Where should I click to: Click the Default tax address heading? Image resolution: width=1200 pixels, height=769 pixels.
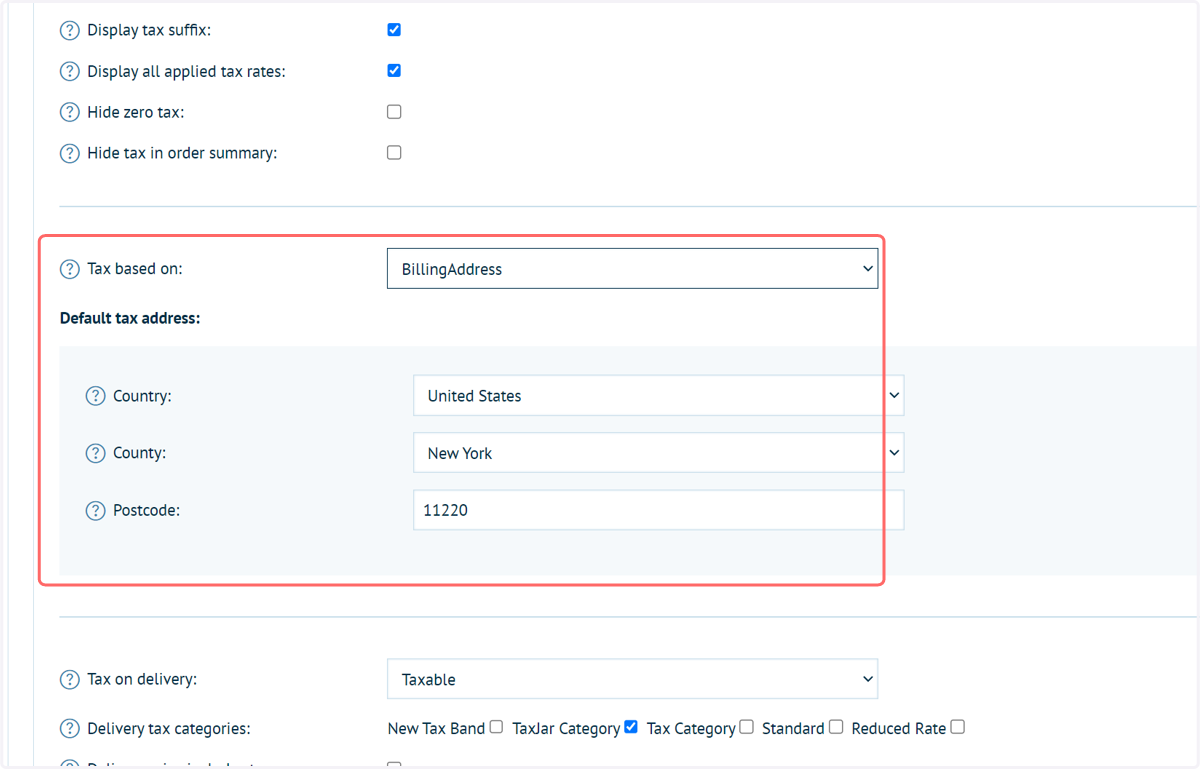[x=130, y=319]
